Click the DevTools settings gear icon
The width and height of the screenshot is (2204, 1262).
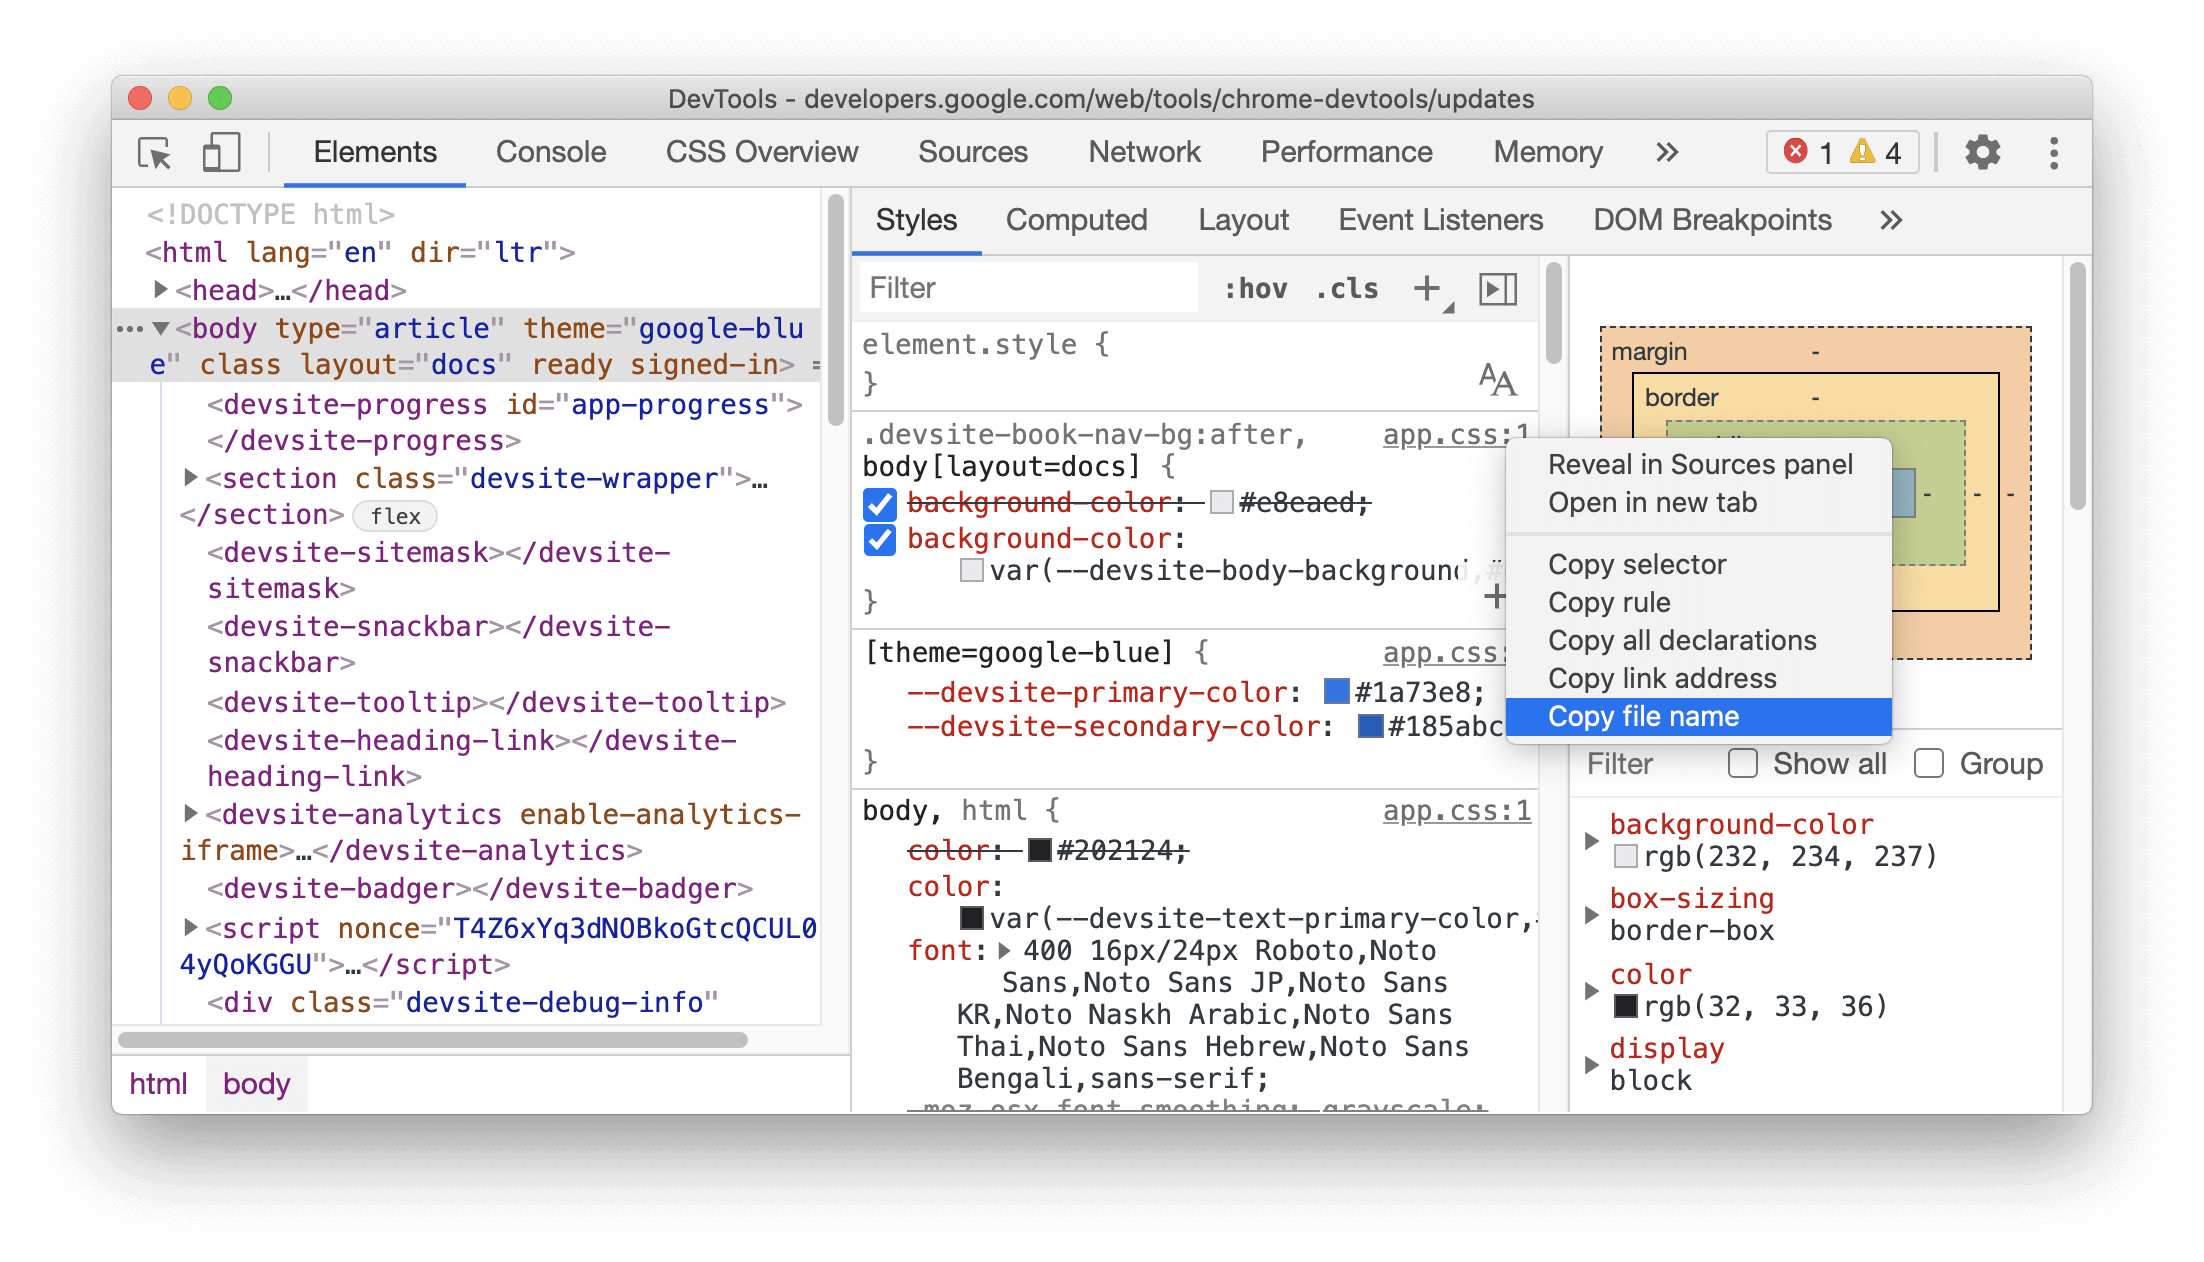pos(1980,151)
